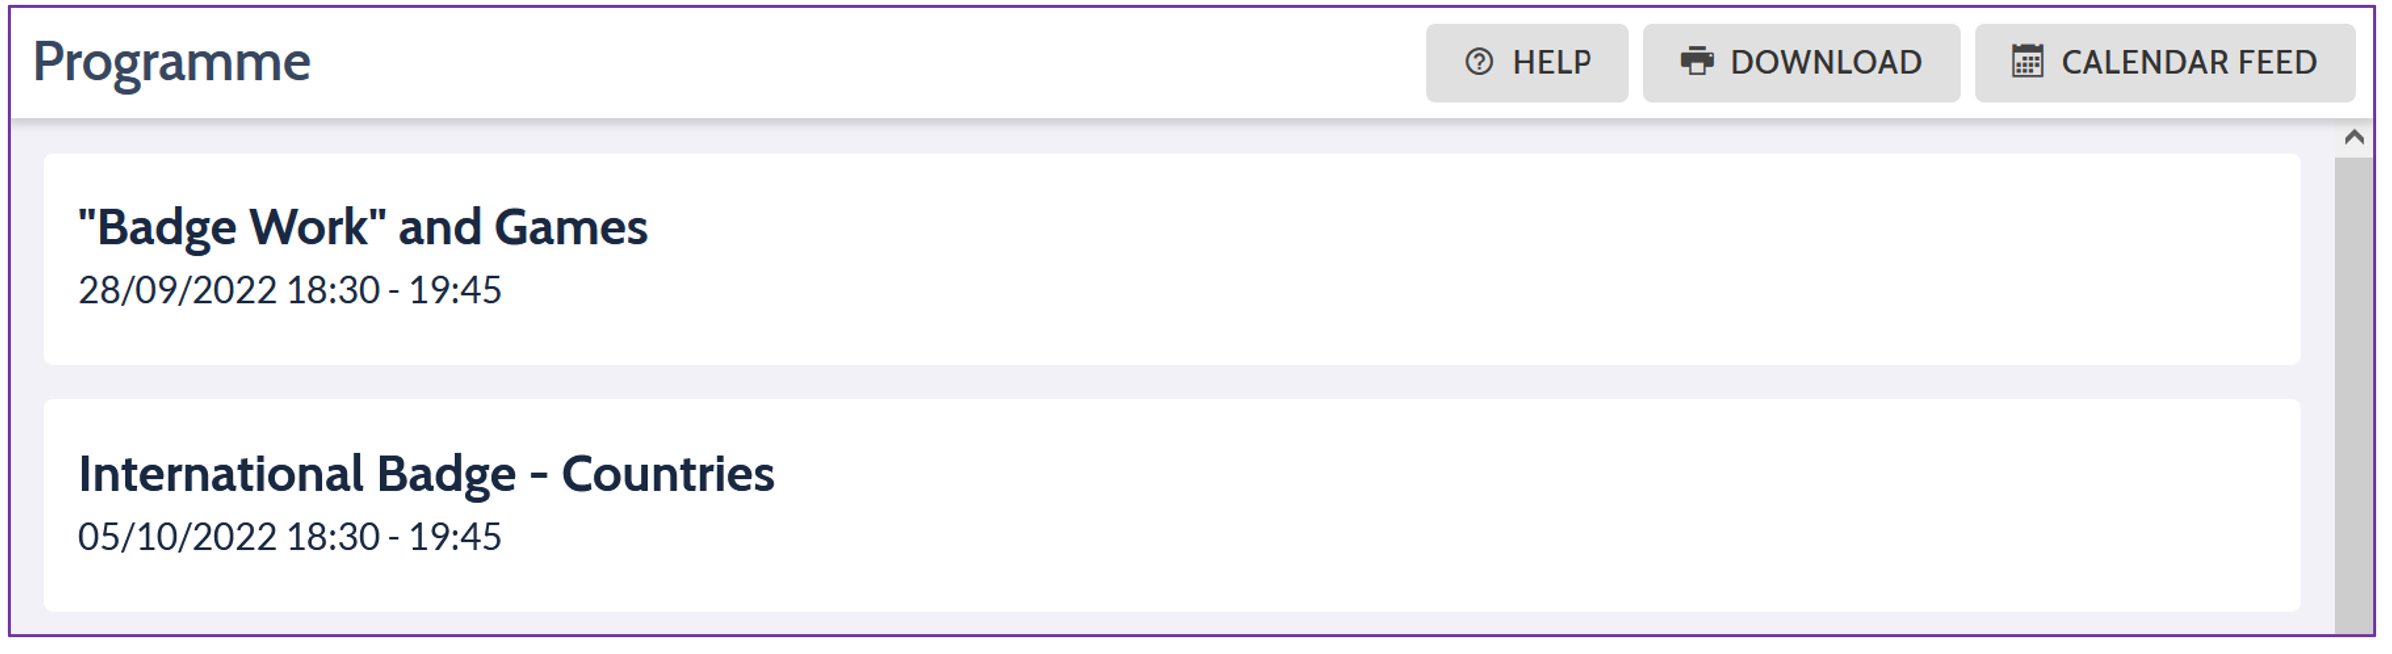Screen dimensions: 2392x654
Task: Click the 05/10/2022 18:30 - 19:45 date
Action: 290,538
